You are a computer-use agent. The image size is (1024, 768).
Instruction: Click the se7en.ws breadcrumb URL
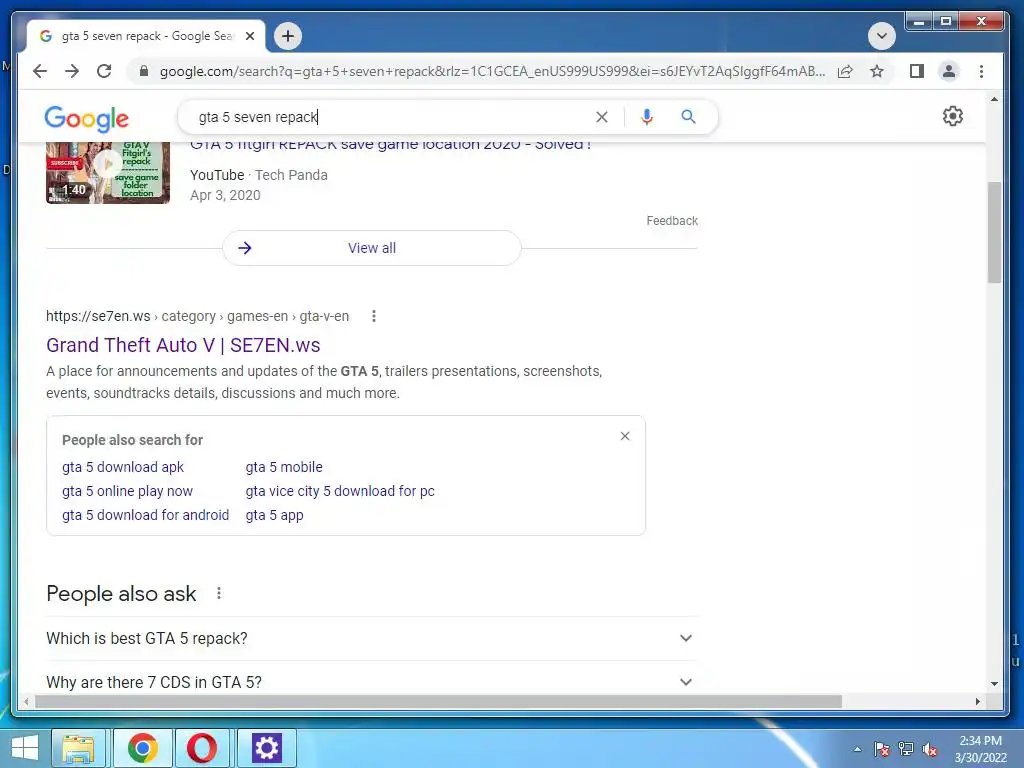coord(197,316)
